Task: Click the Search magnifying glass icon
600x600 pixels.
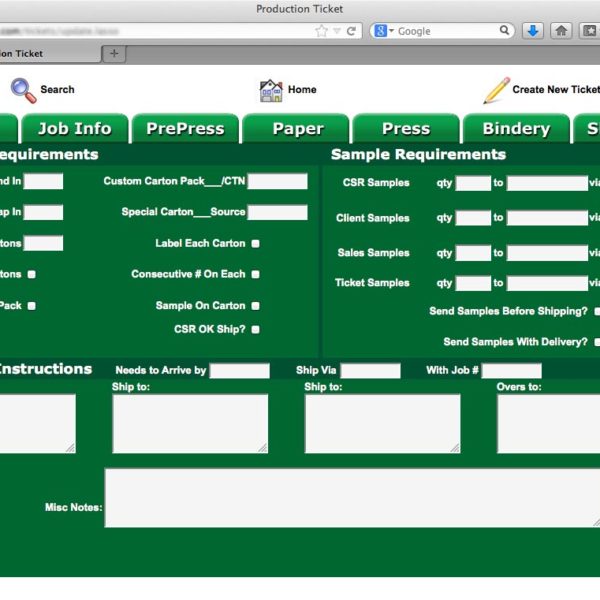Action: pos(23,90)
